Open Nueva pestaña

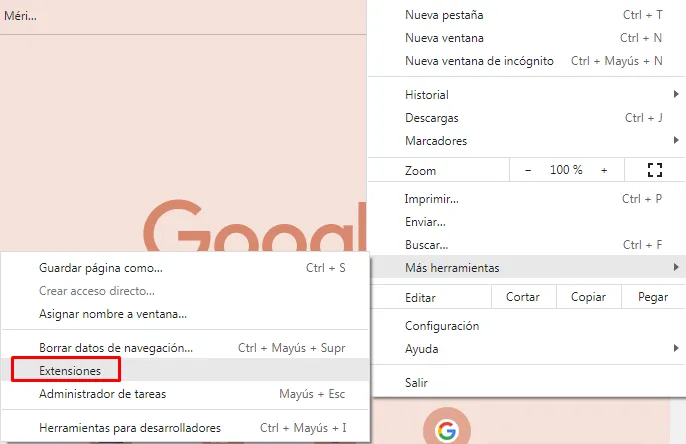527,15
